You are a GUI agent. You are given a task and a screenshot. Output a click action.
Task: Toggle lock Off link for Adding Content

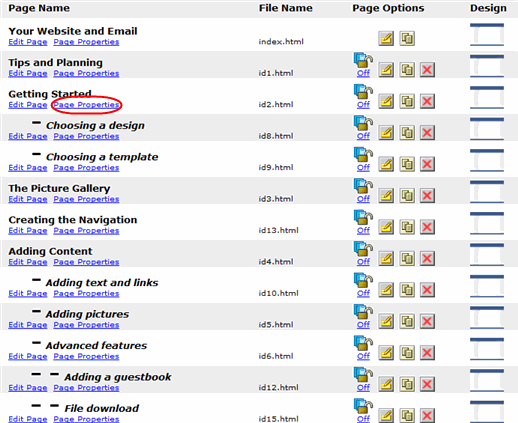[x=363, y=262]
